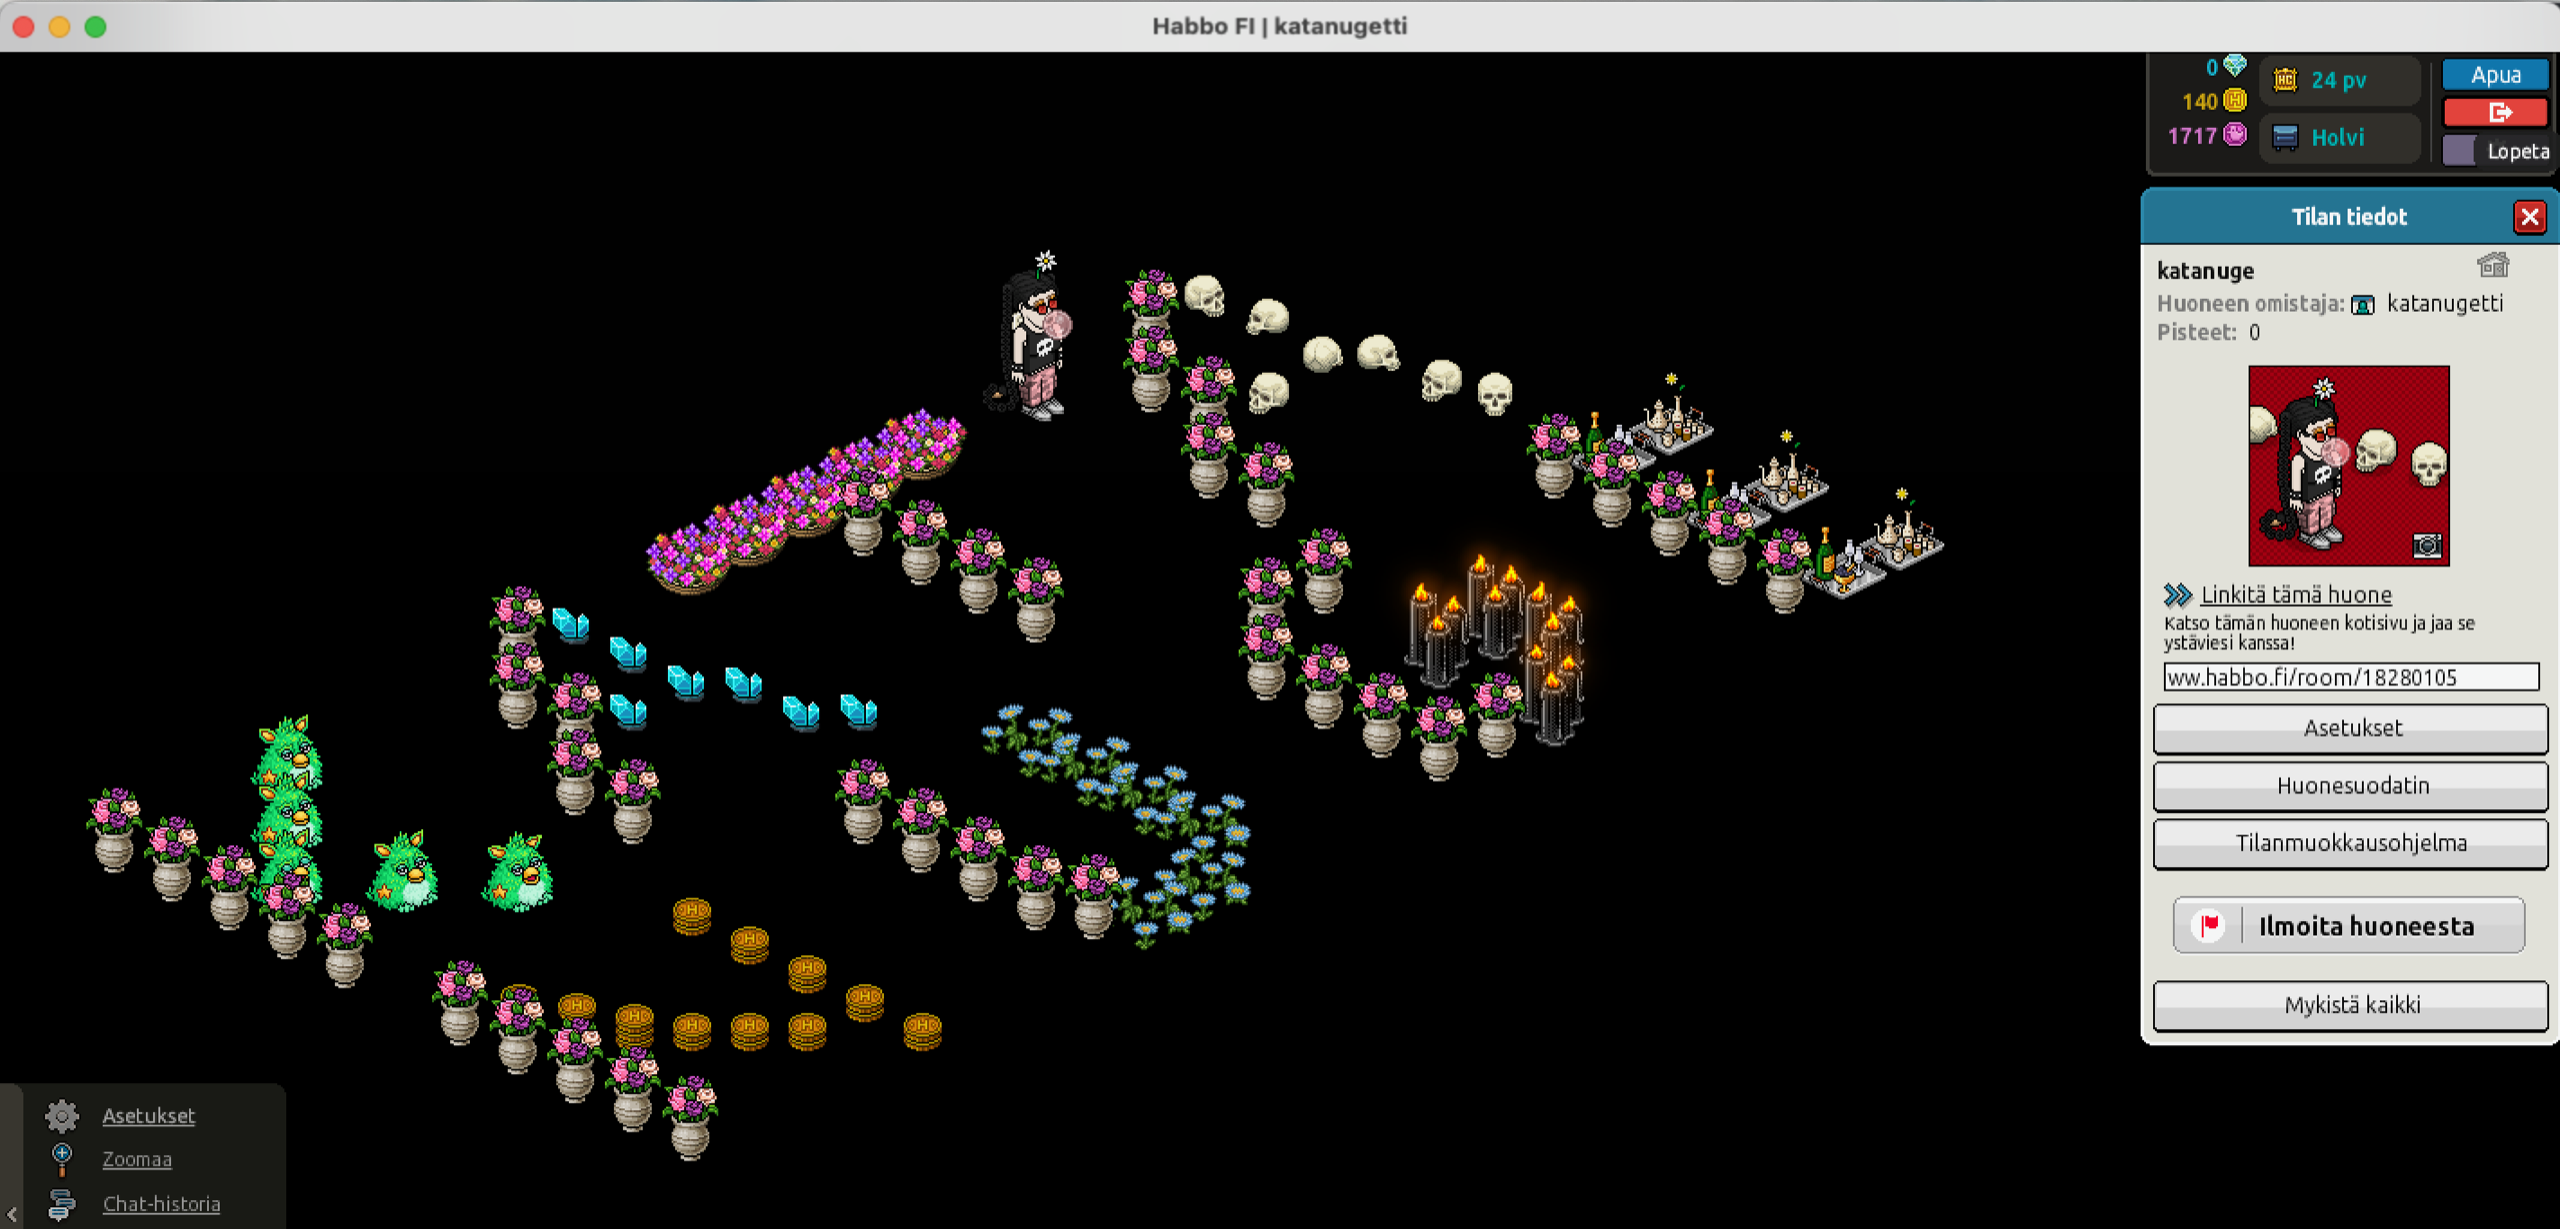The image size is (2560, 1229).
Task: Click the chat history icon
Action: pos(62,1204)
